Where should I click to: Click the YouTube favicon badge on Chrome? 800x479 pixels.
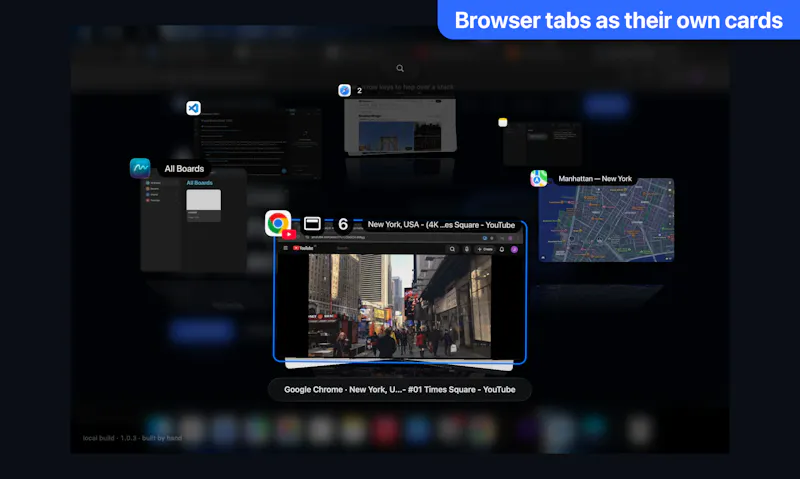289,234
